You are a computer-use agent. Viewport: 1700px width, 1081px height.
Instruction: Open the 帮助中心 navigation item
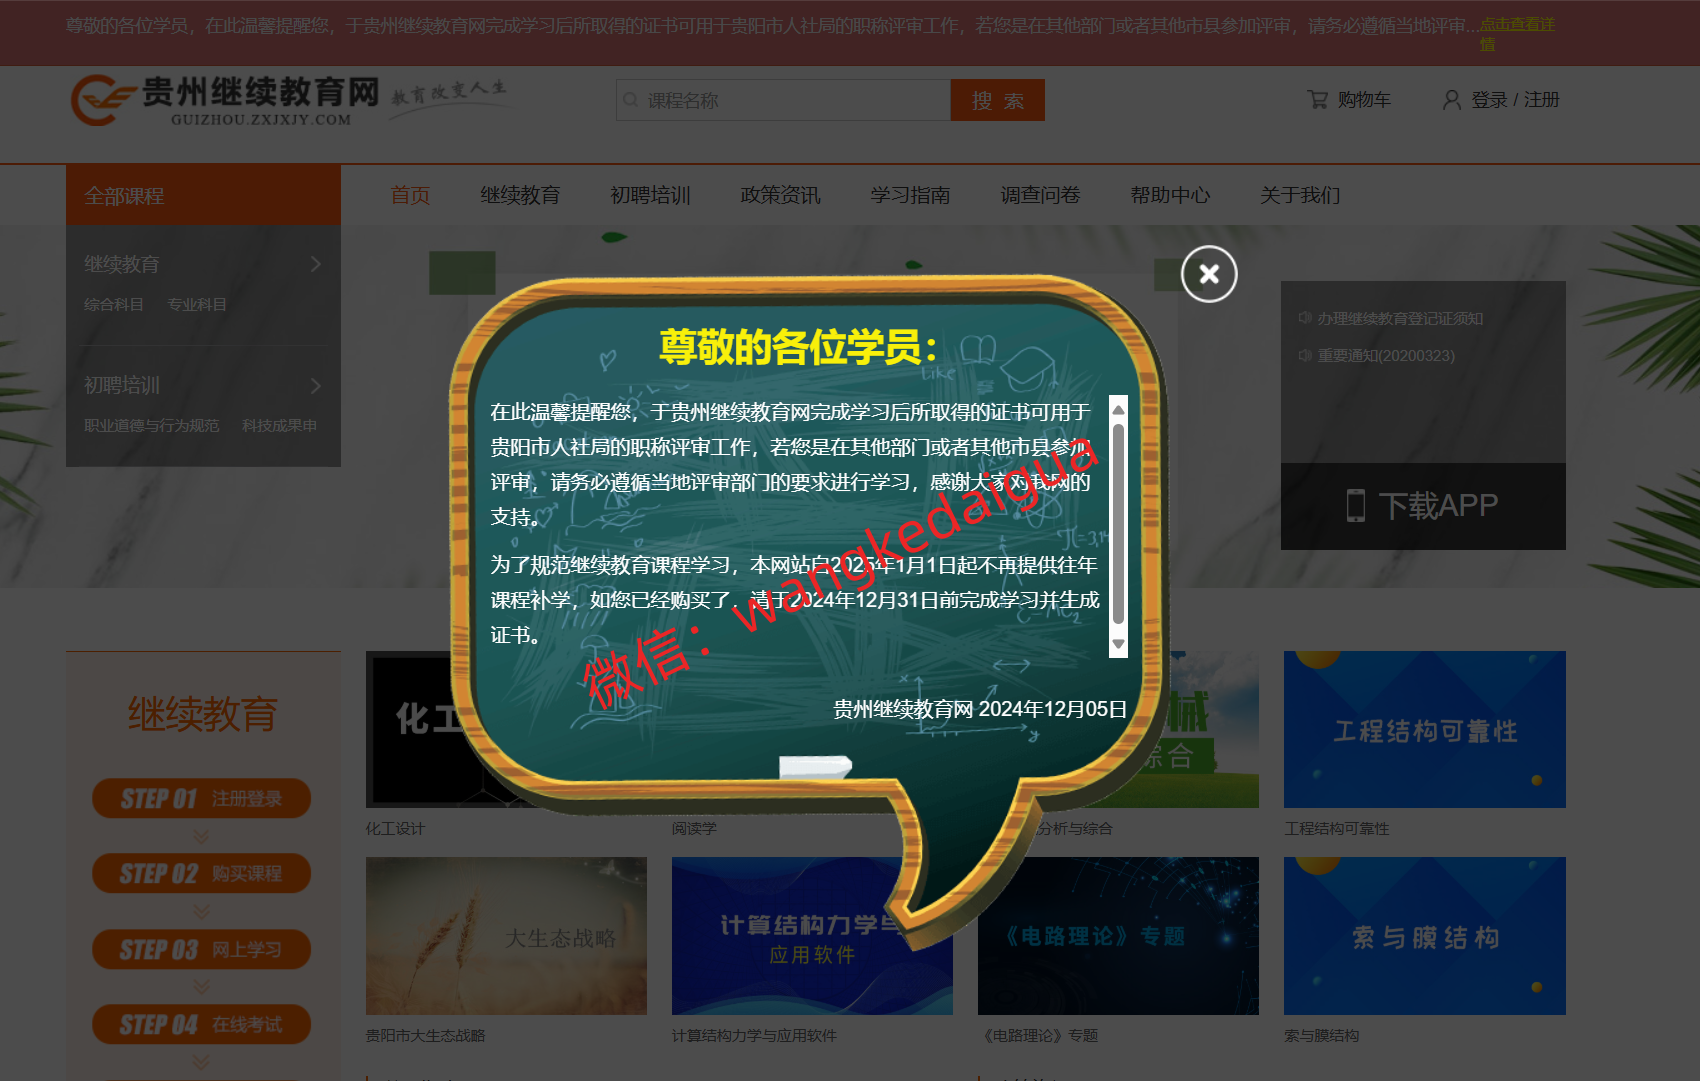click(x=1170, y=195)
